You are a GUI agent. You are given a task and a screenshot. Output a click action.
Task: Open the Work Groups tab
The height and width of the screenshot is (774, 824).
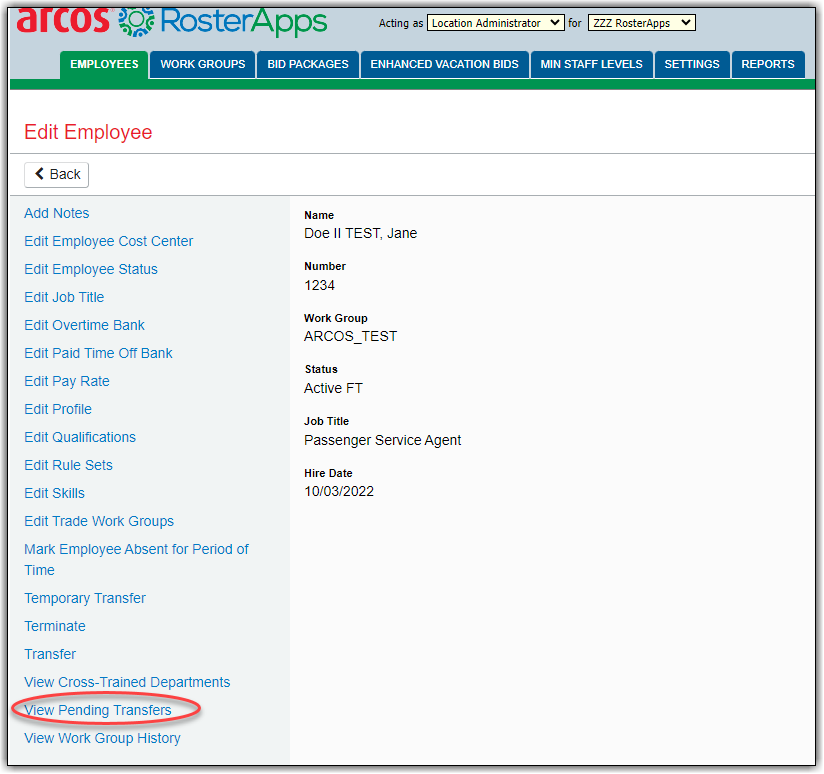(x=202, y=64)
